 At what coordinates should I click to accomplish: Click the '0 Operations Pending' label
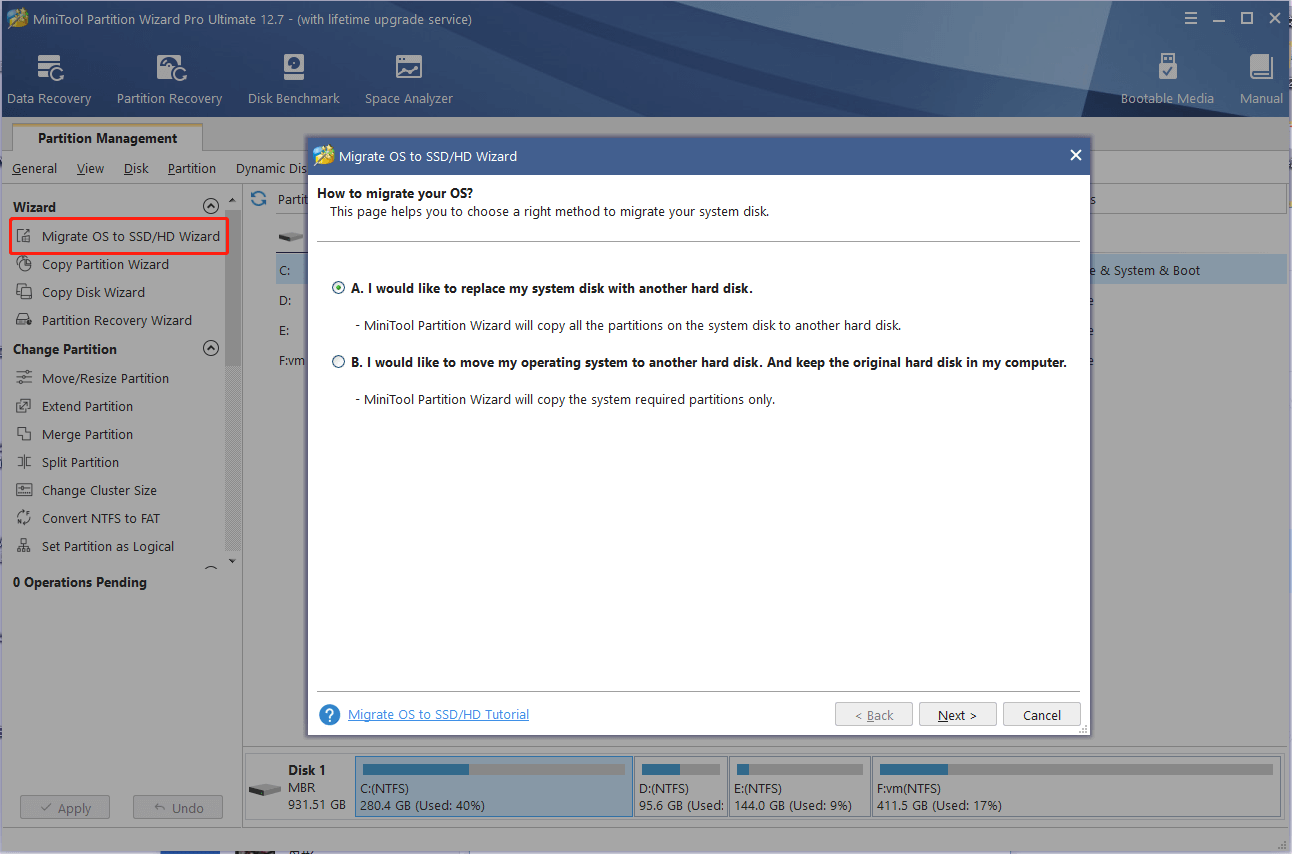[80, 582]
